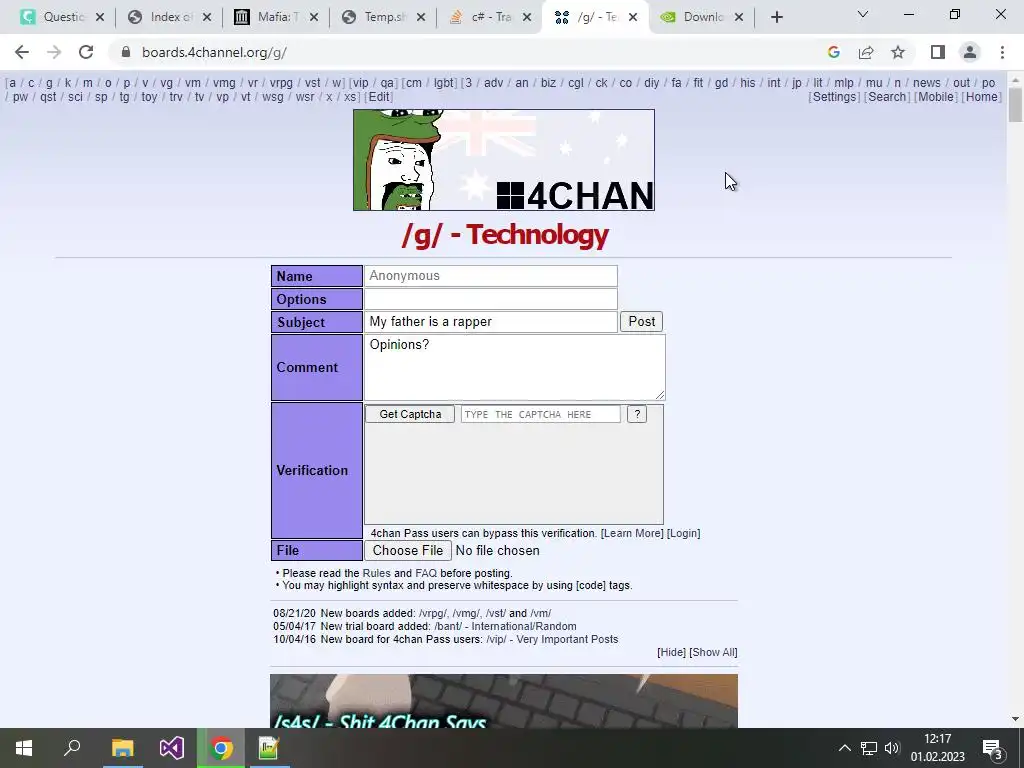Close the /g/ - Technology tab
The width and height of the screenshot is (1024, 768).
[x=633, y=17]
